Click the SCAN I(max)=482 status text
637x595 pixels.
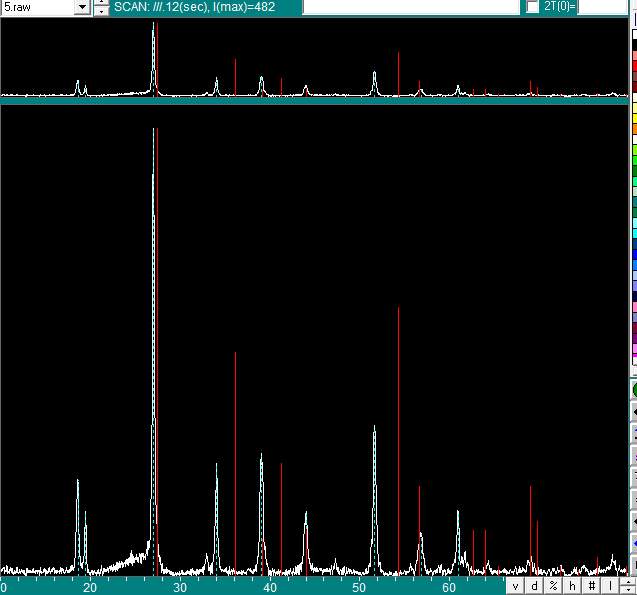[x=194, y=7]
